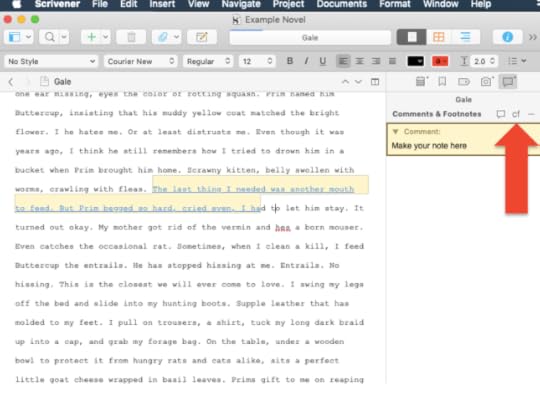Switch to Outliner view mode
Viewport: 540px width, 393px height.
click(x=466, y=37)
